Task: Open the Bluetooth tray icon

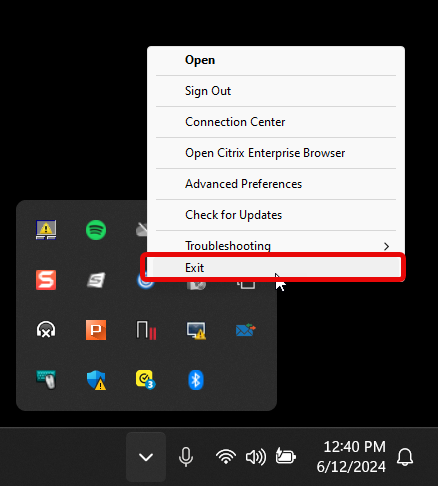Action: [x=196, y=380]
